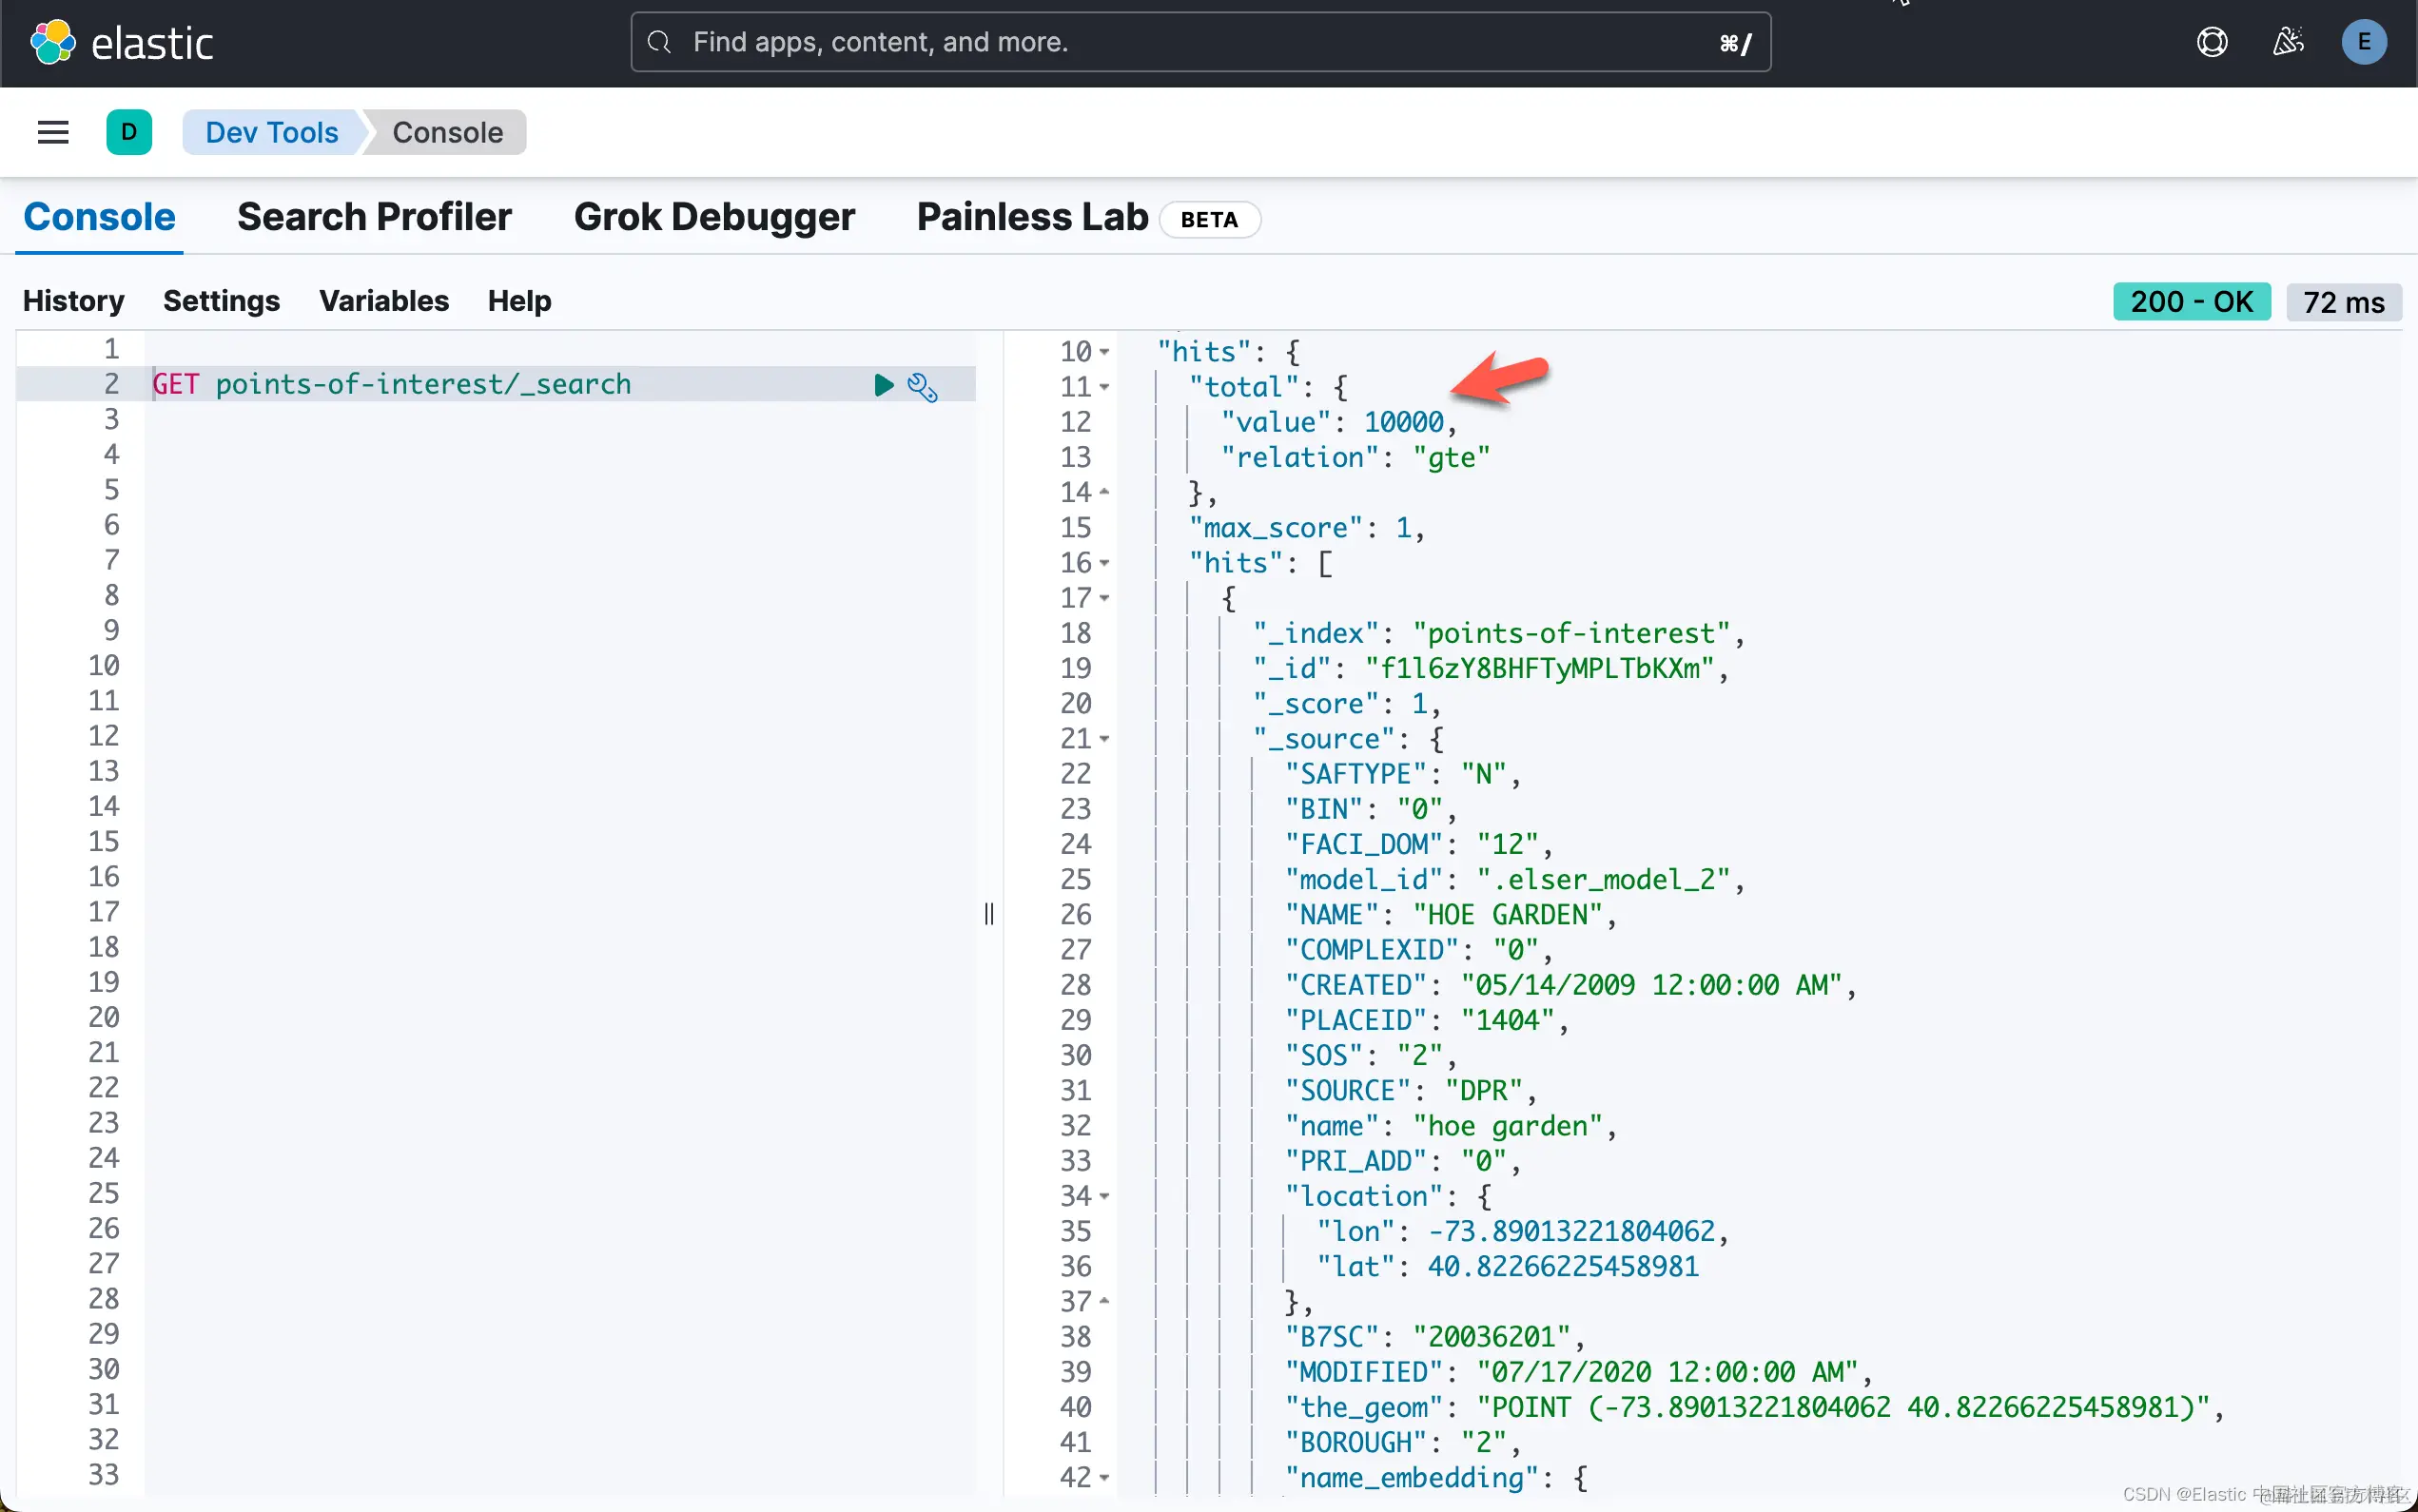Fold the "name_embedding" arrow on line 42
Screen dimensions: 2418x1512
pos(1104,1477)
